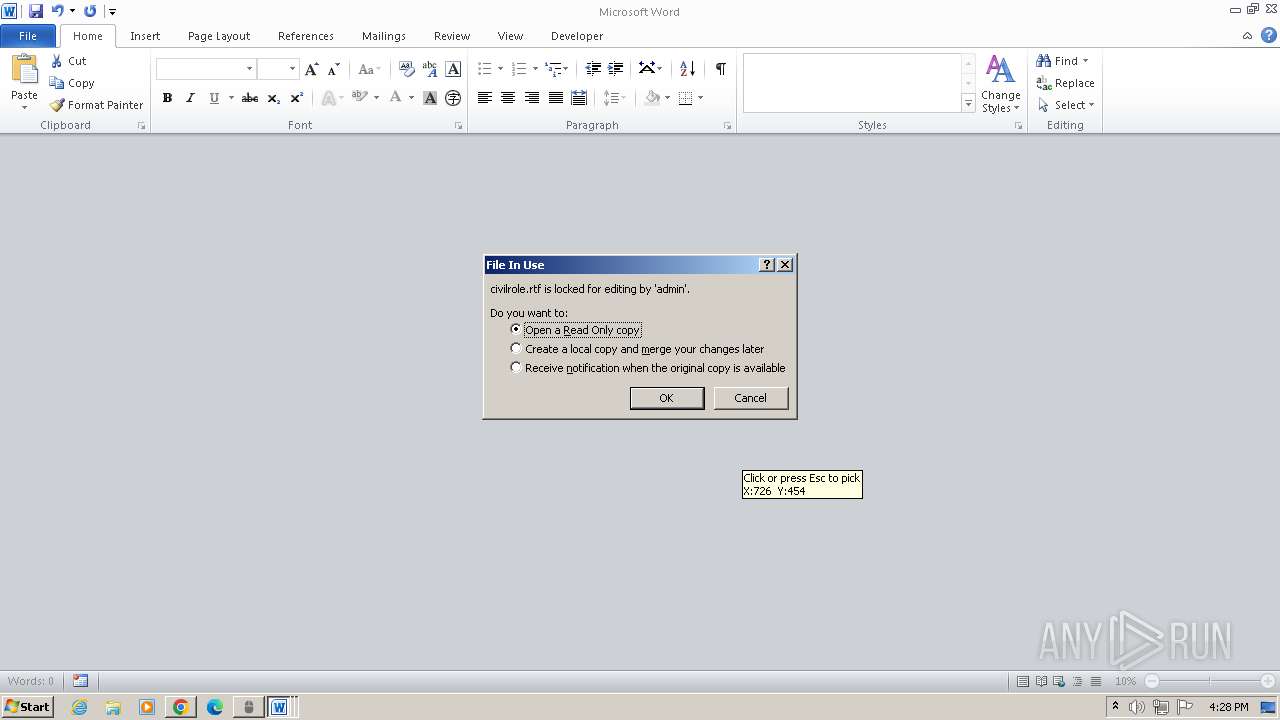Open the font size dropdown

292,69
